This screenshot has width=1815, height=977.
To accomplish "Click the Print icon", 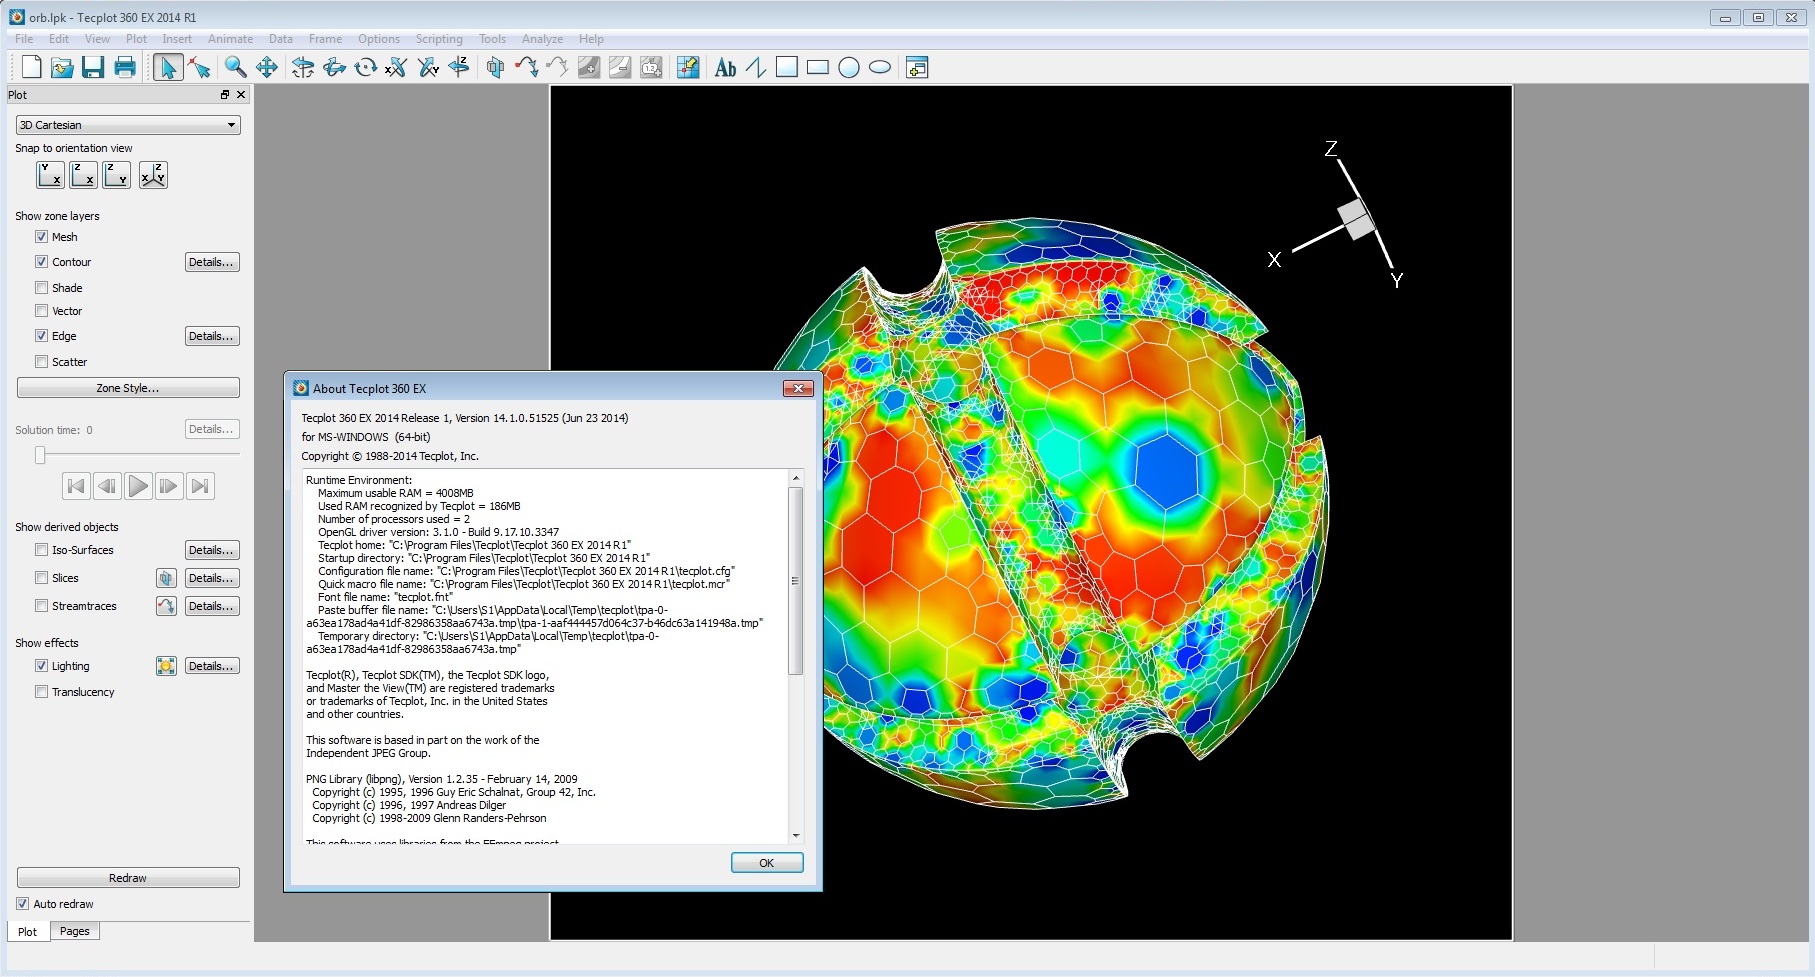I will click(125, 67).
